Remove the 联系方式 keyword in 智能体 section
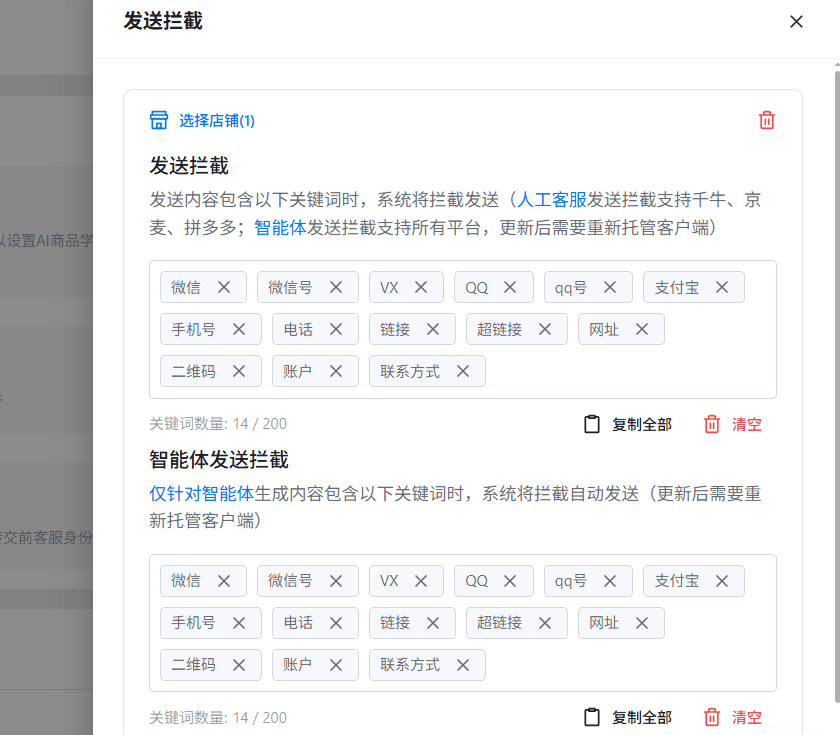Viewport: 840px width, 735px height. tap(463, 664)
